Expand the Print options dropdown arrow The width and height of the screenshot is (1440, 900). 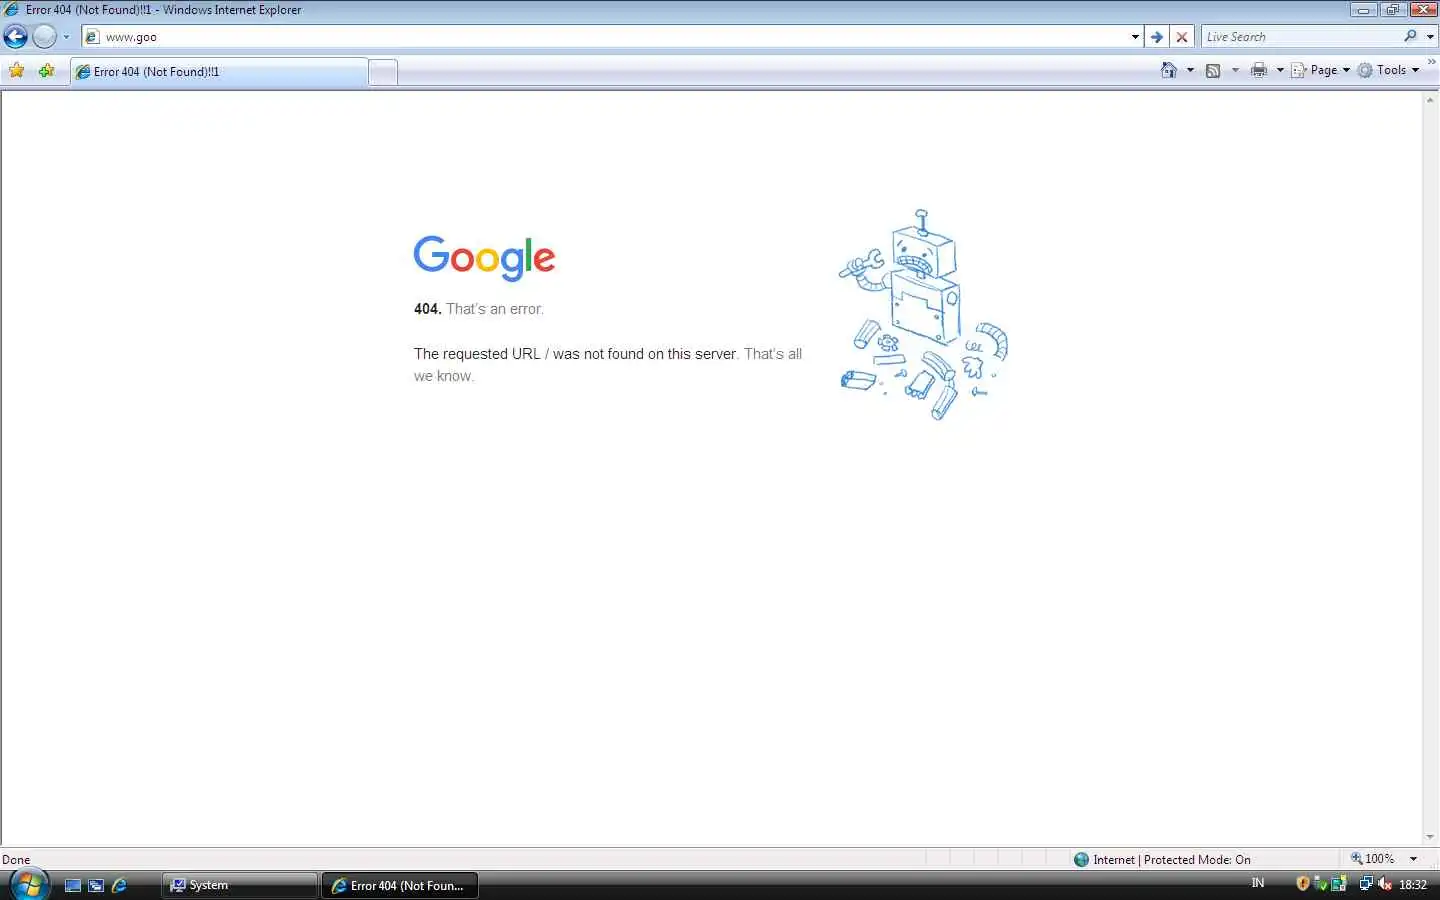pyautogui.click(x=1280, y=70)
